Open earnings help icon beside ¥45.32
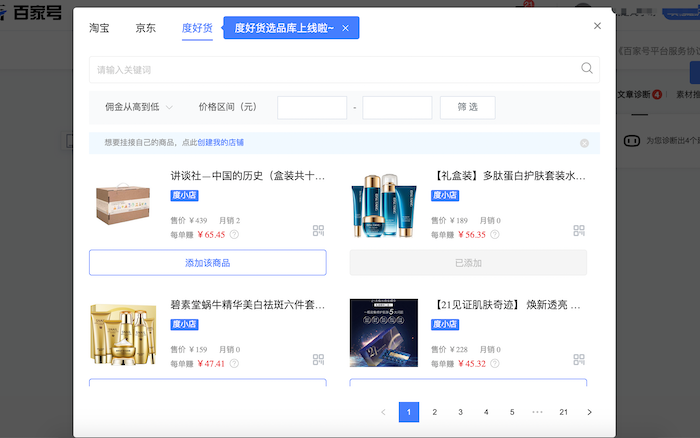 click(495, 363)
